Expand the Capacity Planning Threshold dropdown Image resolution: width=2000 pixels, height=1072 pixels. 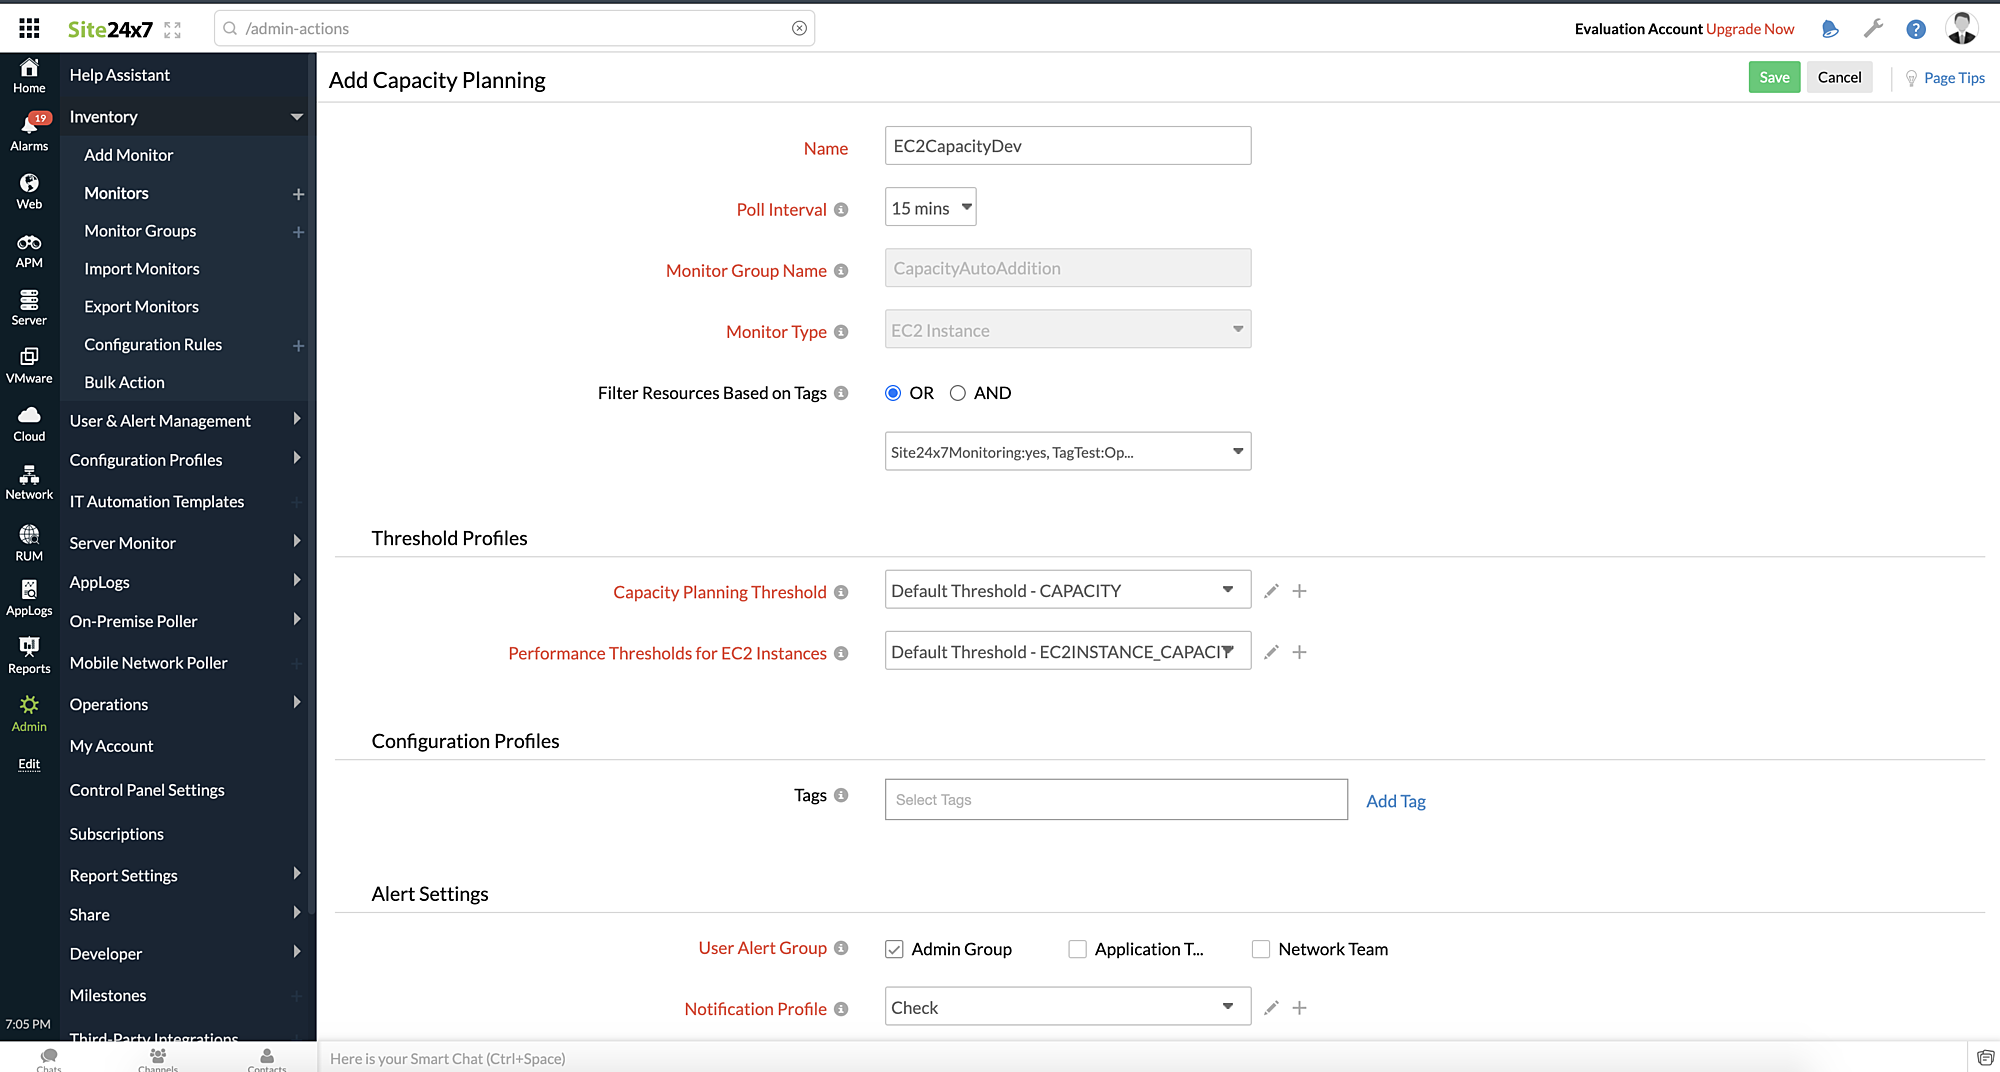(x=1228, y=590)
